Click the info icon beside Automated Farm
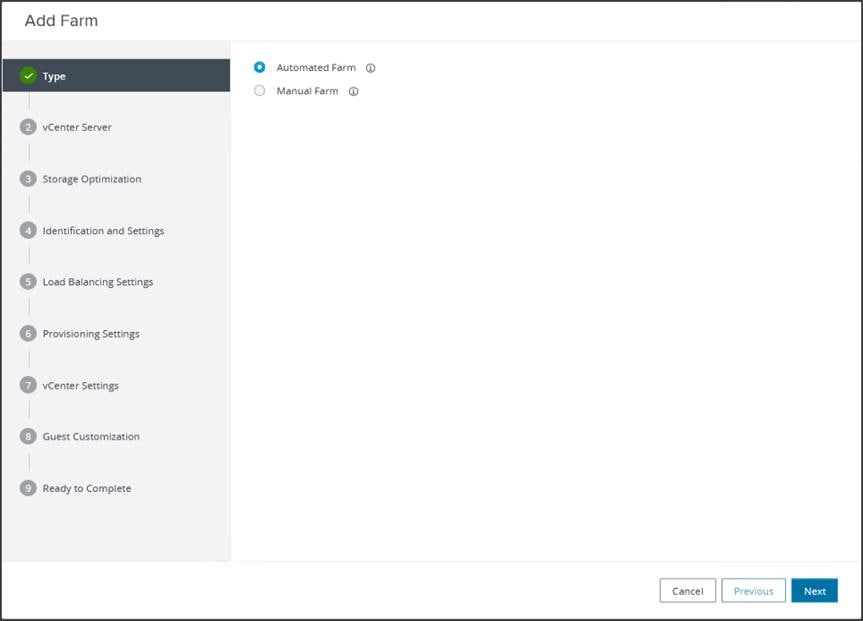863x621 pixels. tap(370, 68)
